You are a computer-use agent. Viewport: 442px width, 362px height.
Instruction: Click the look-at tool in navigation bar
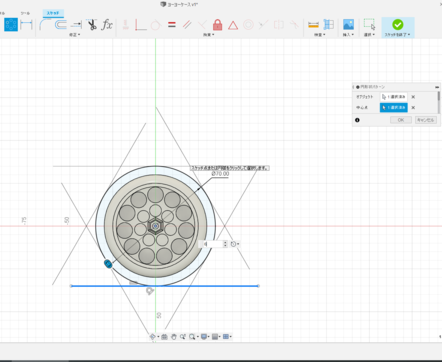[164, 337]
